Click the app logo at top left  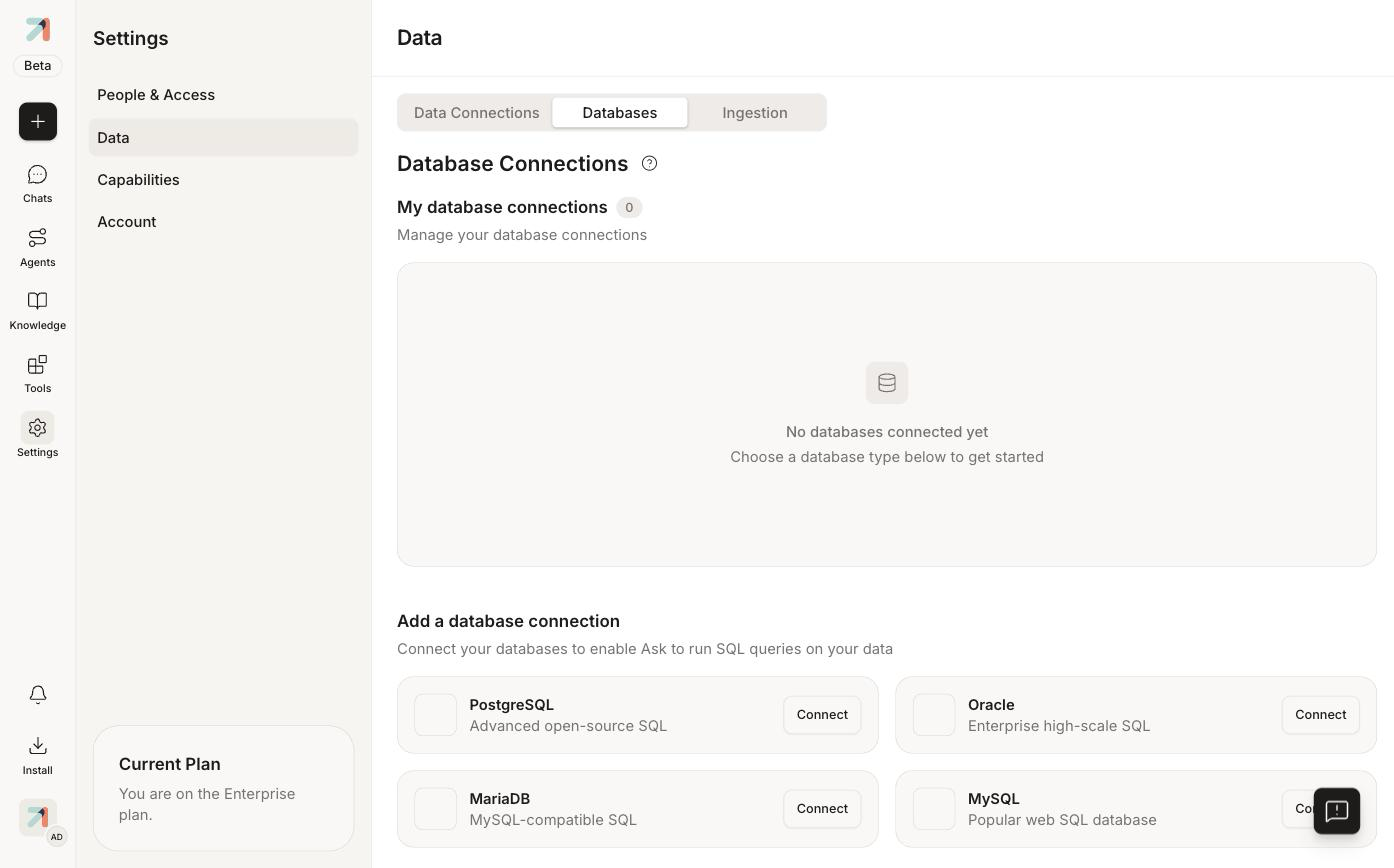click(x=38, y=29)
